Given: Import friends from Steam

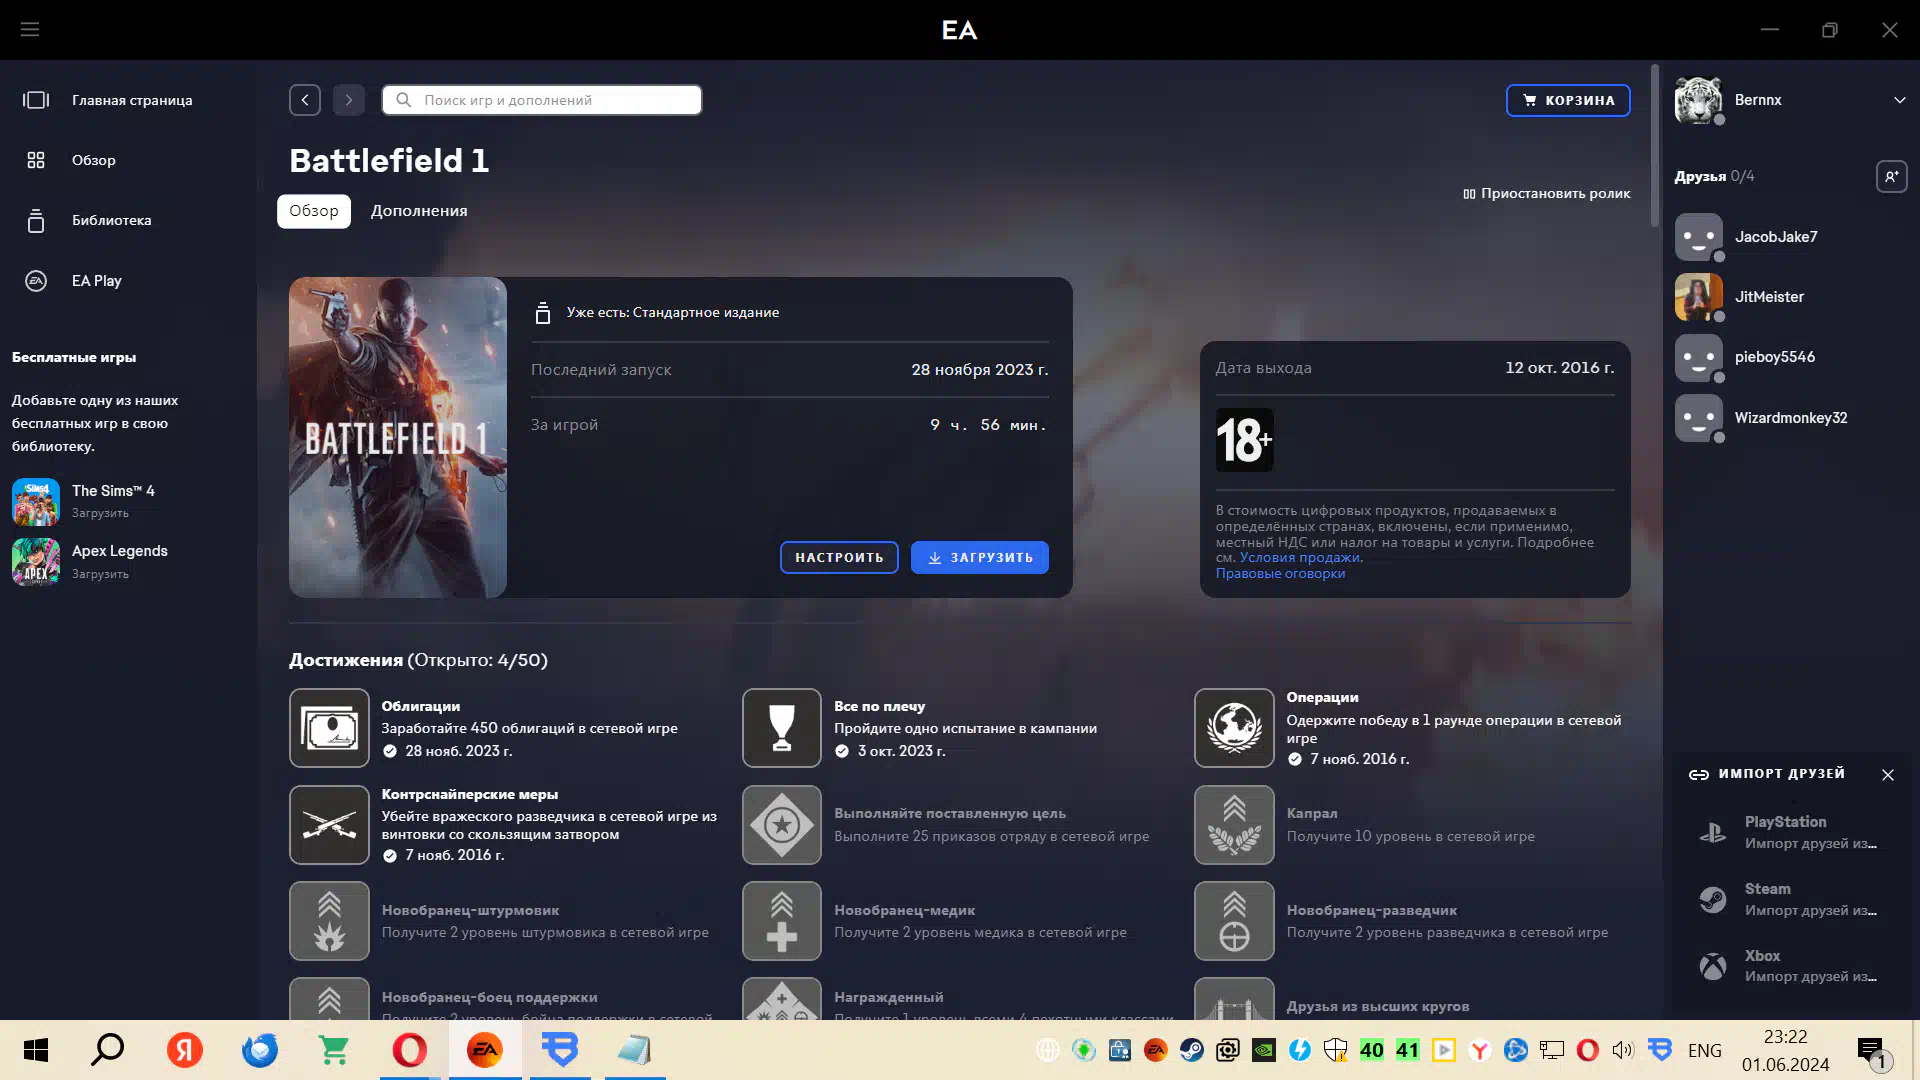Looking at the screenshot, I should 1790,899.
